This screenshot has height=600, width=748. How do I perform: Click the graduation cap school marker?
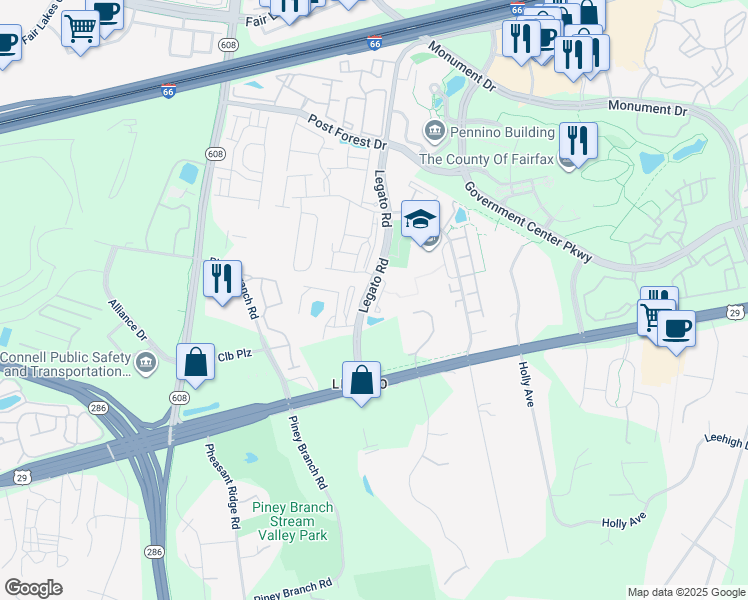[x=420, y=220]
